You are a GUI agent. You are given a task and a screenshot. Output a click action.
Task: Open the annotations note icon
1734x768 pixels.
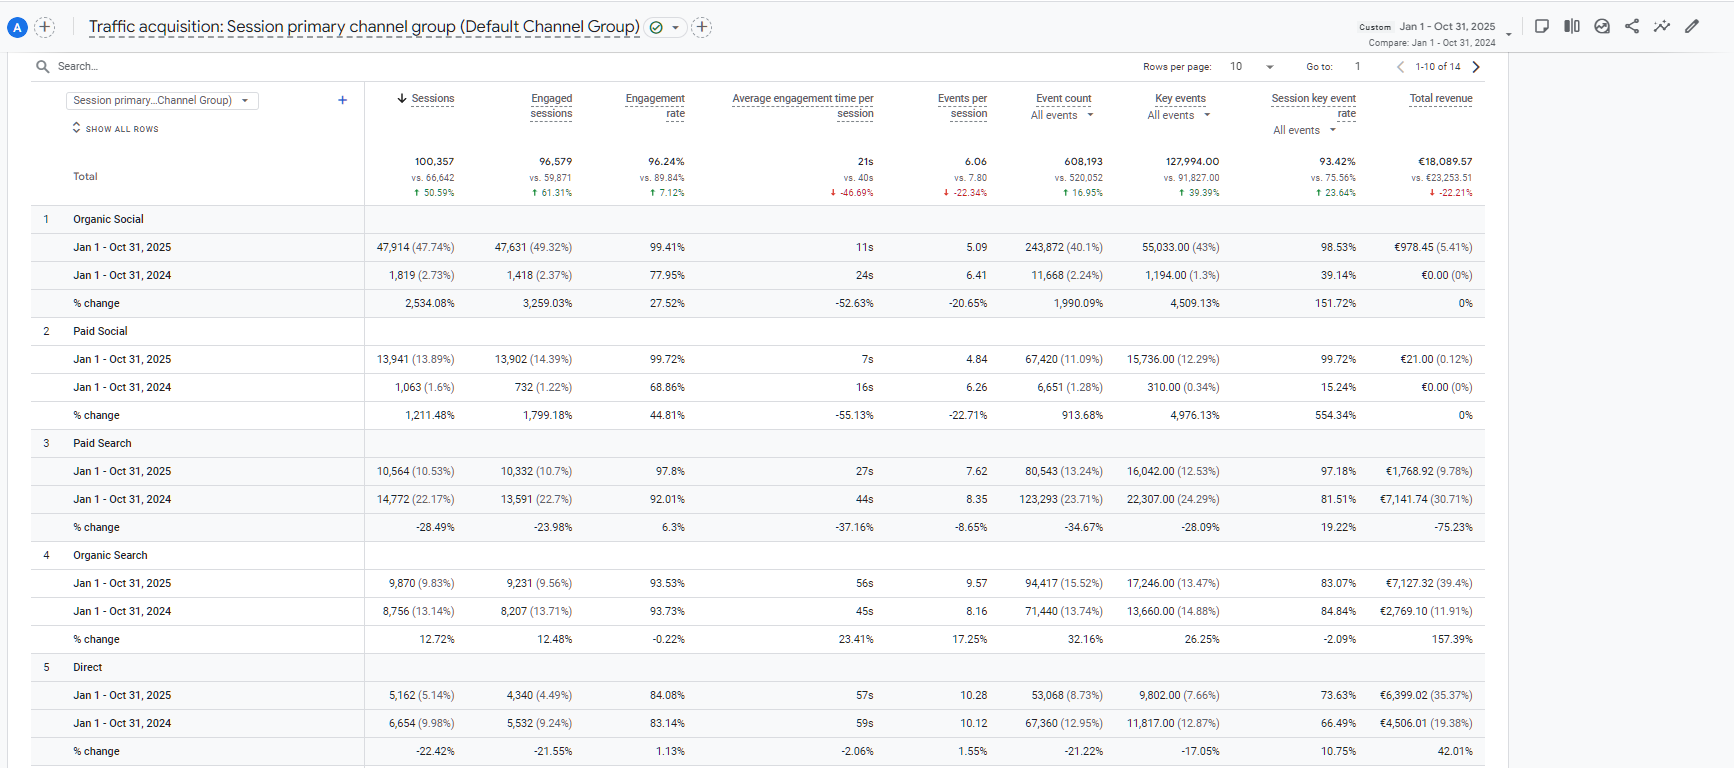[x=1542, y=26]
